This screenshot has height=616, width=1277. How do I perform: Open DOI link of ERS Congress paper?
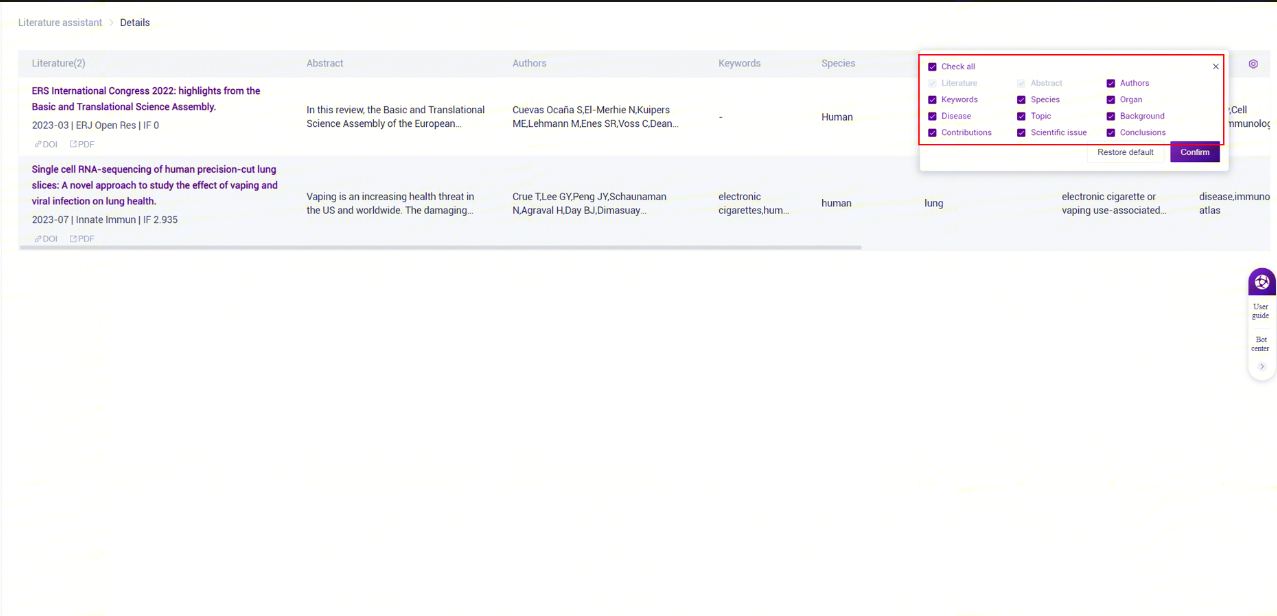46,144
